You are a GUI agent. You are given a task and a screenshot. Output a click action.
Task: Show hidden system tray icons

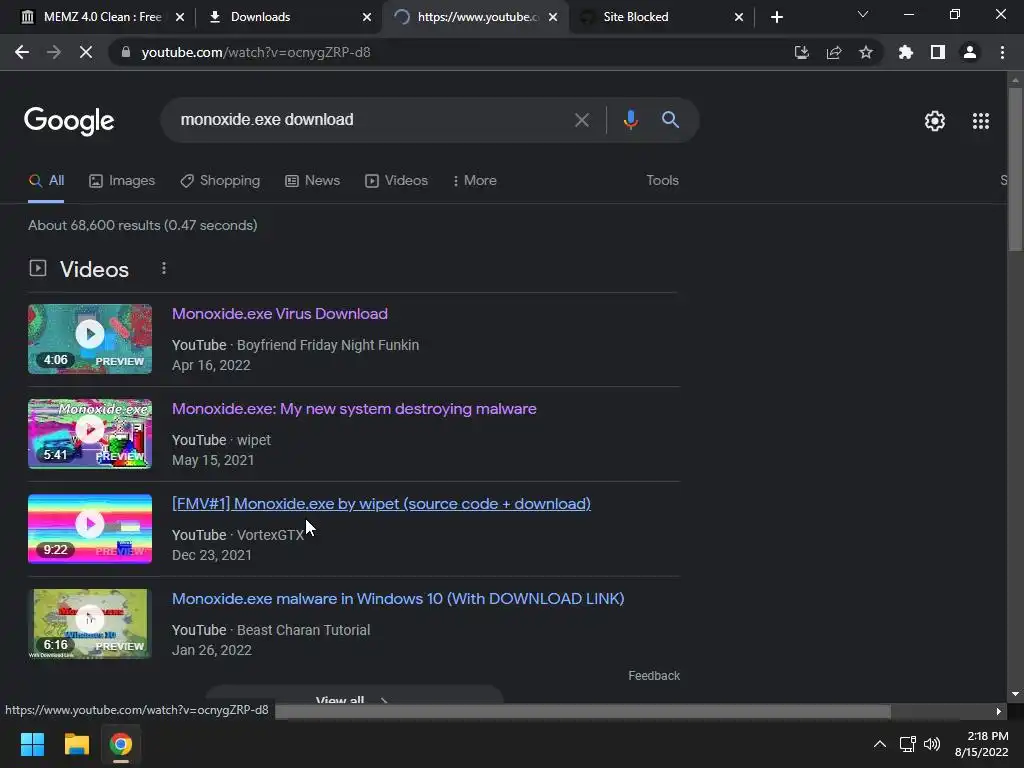pyautogui.click(x=880, y=744)
